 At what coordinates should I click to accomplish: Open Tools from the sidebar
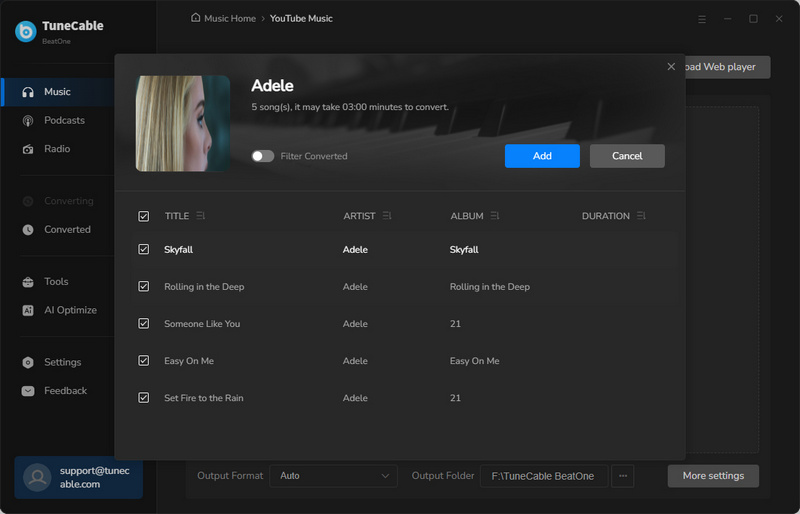(56, 282)
